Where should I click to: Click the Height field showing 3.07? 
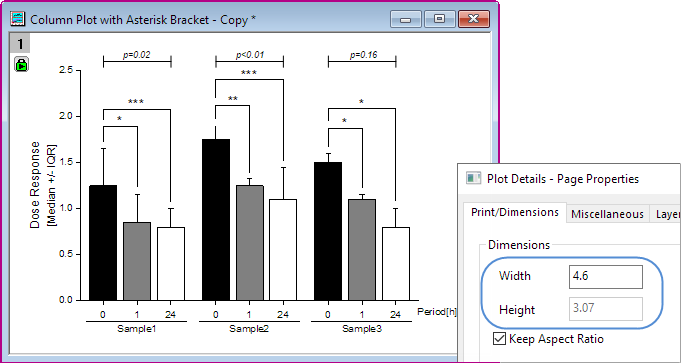click(x=605, y=309)
